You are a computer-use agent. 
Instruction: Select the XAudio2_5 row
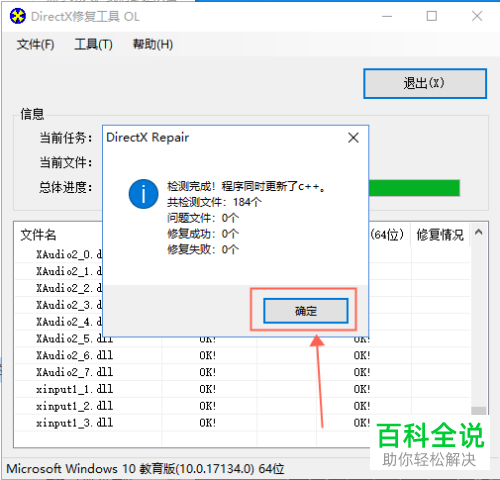[x=242, y=339]
